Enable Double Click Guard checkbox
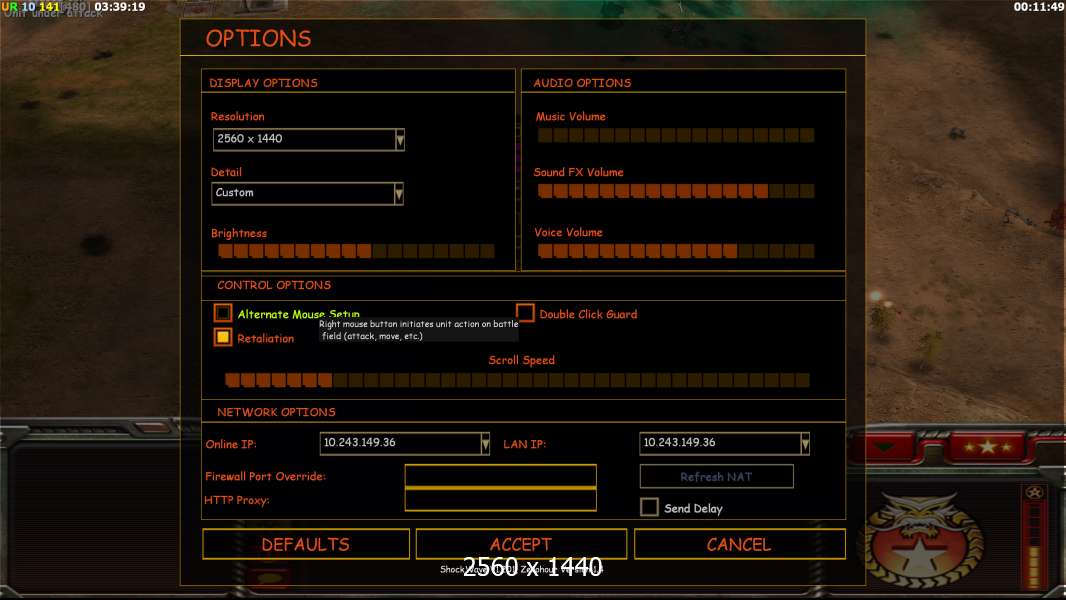This screenshot has width=1066, height=600. click(525, 313)
